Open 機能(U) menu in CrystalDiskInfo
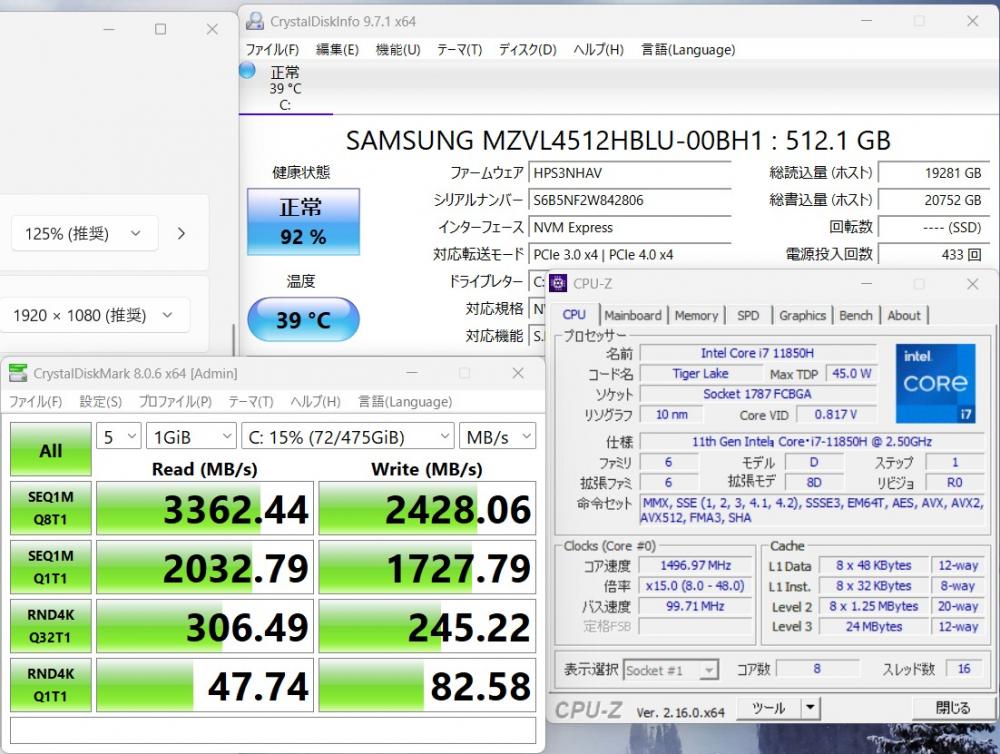 [398, 50]
